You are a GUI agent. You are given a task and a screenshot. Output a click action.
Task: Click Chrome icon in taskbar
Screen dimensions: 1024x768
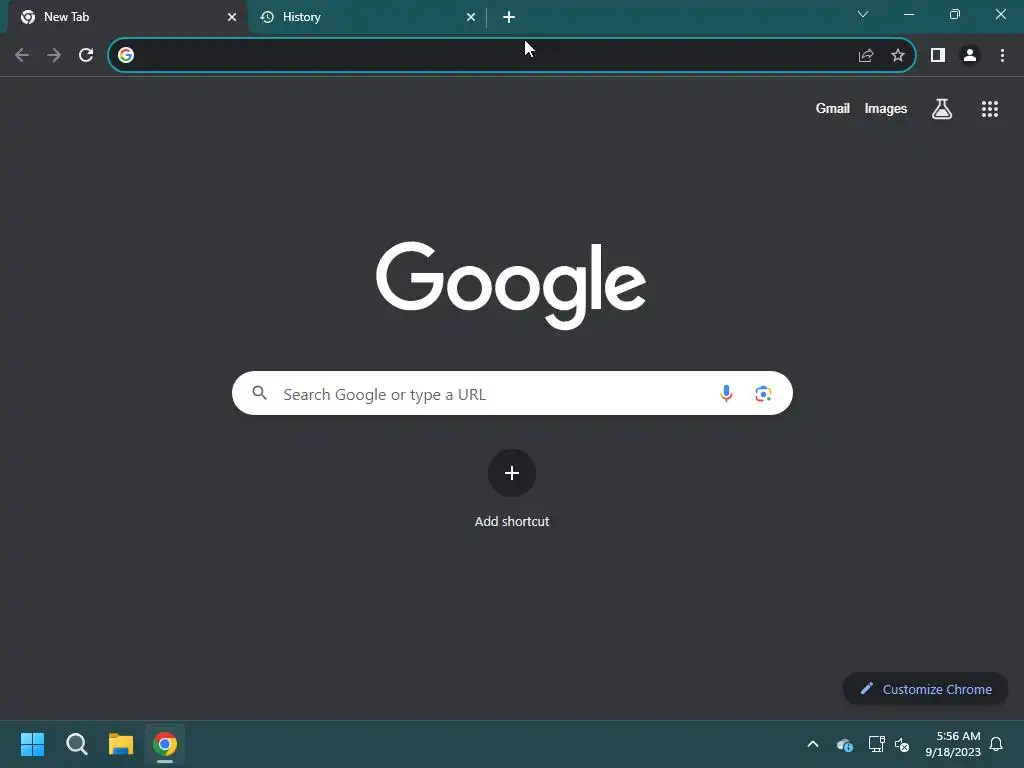pos(165,744)
